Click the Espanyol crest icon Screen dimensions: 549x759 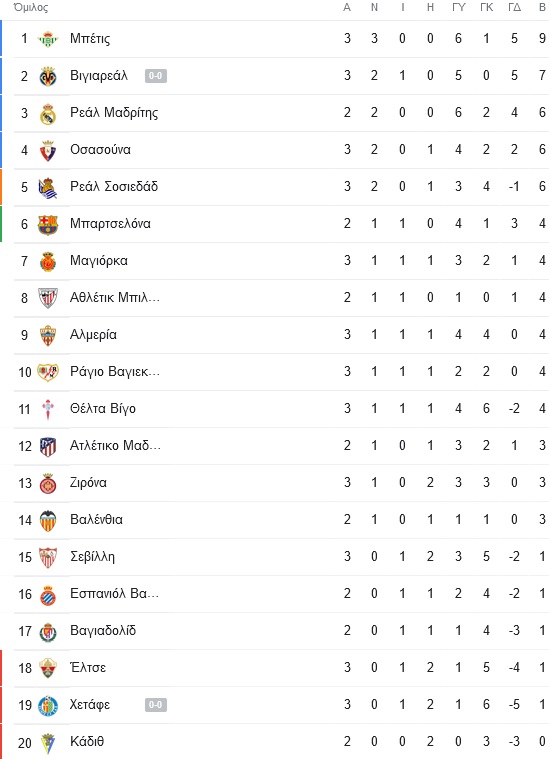click(47, 594)
